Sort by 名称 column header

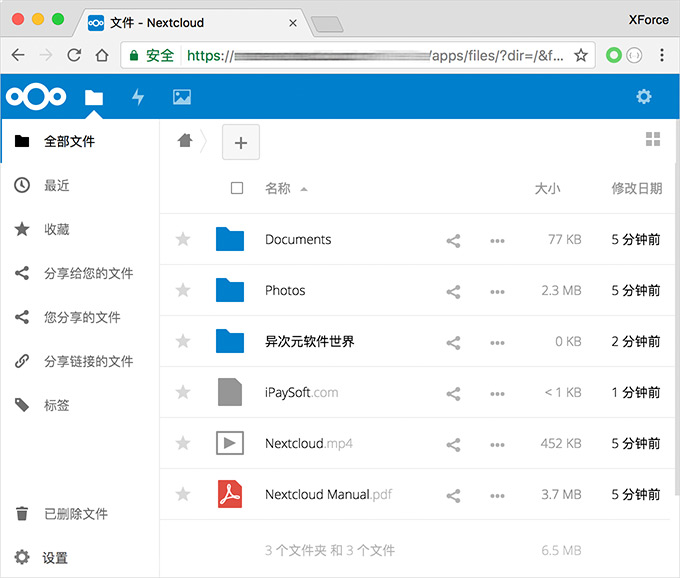tap(278, 188)
